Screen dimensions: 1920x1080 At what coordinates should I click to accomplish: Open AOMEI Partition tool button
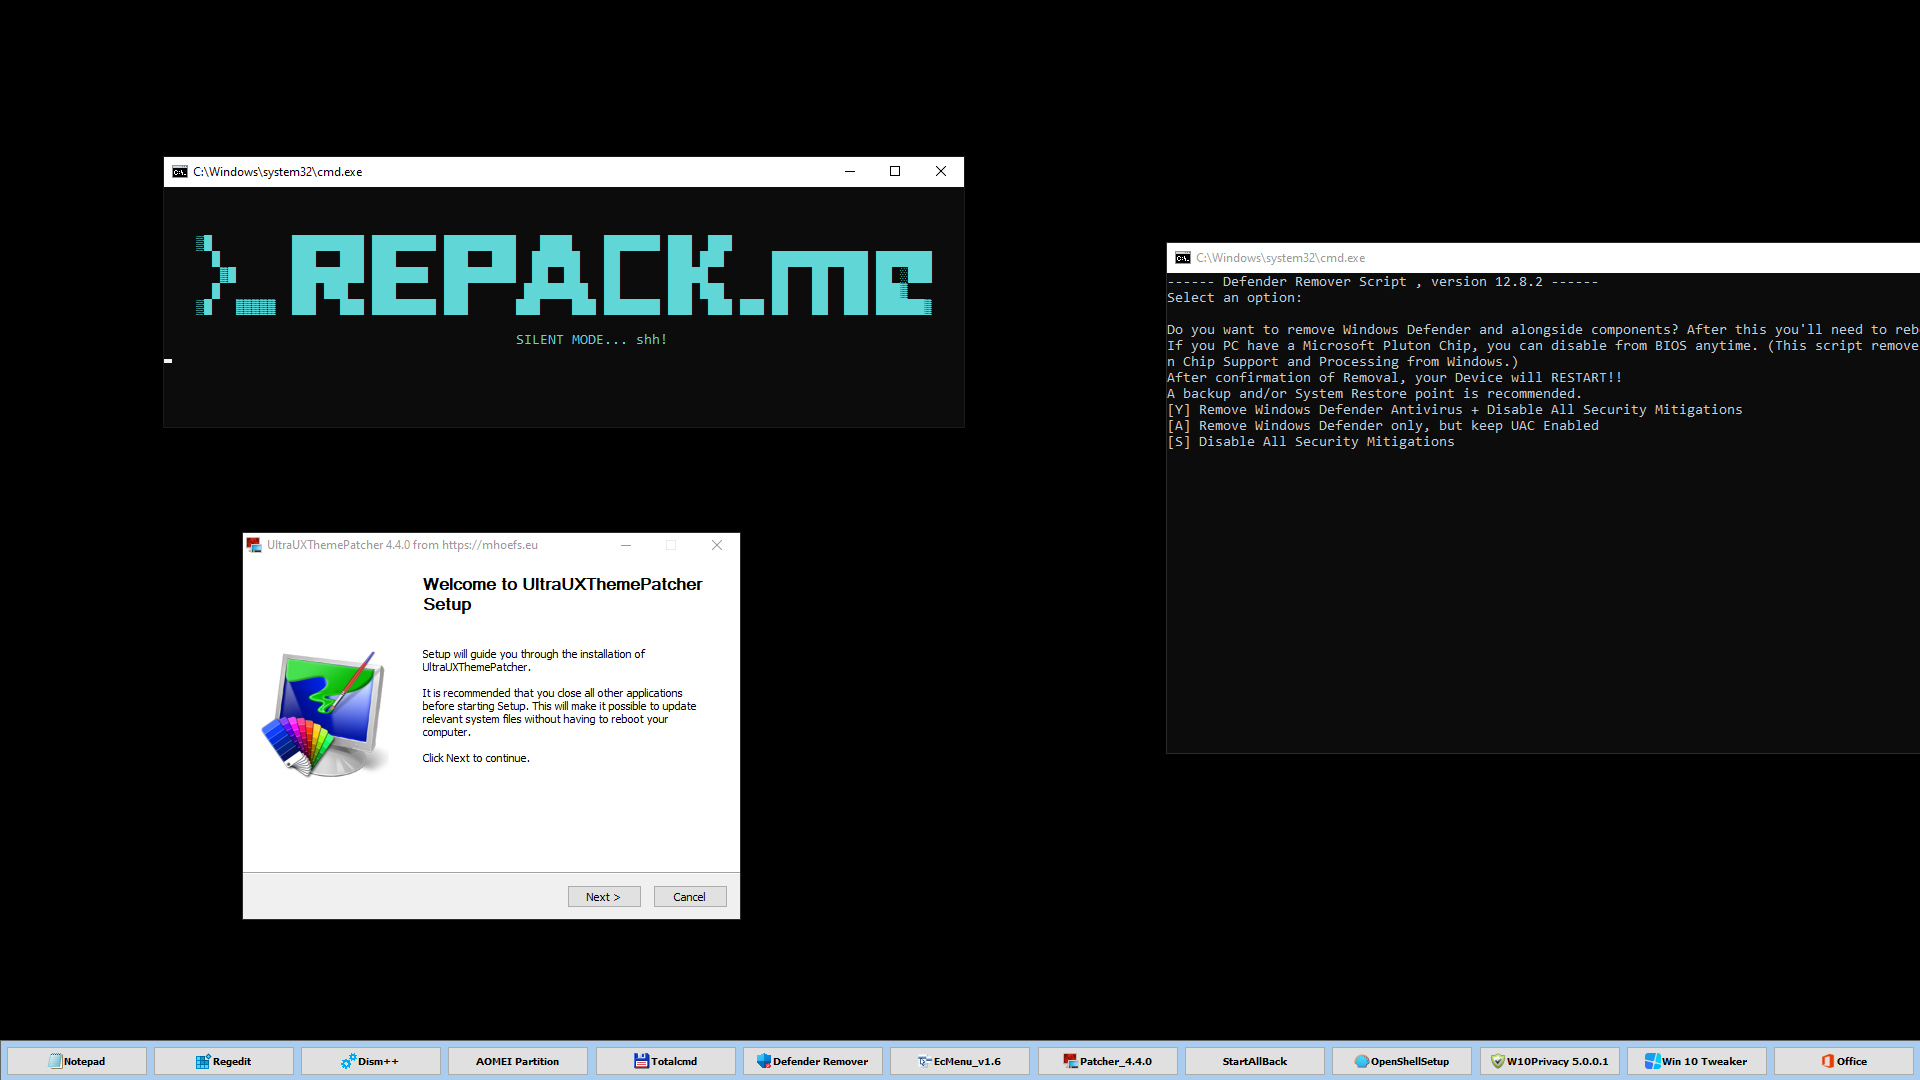pos(518,1061)
